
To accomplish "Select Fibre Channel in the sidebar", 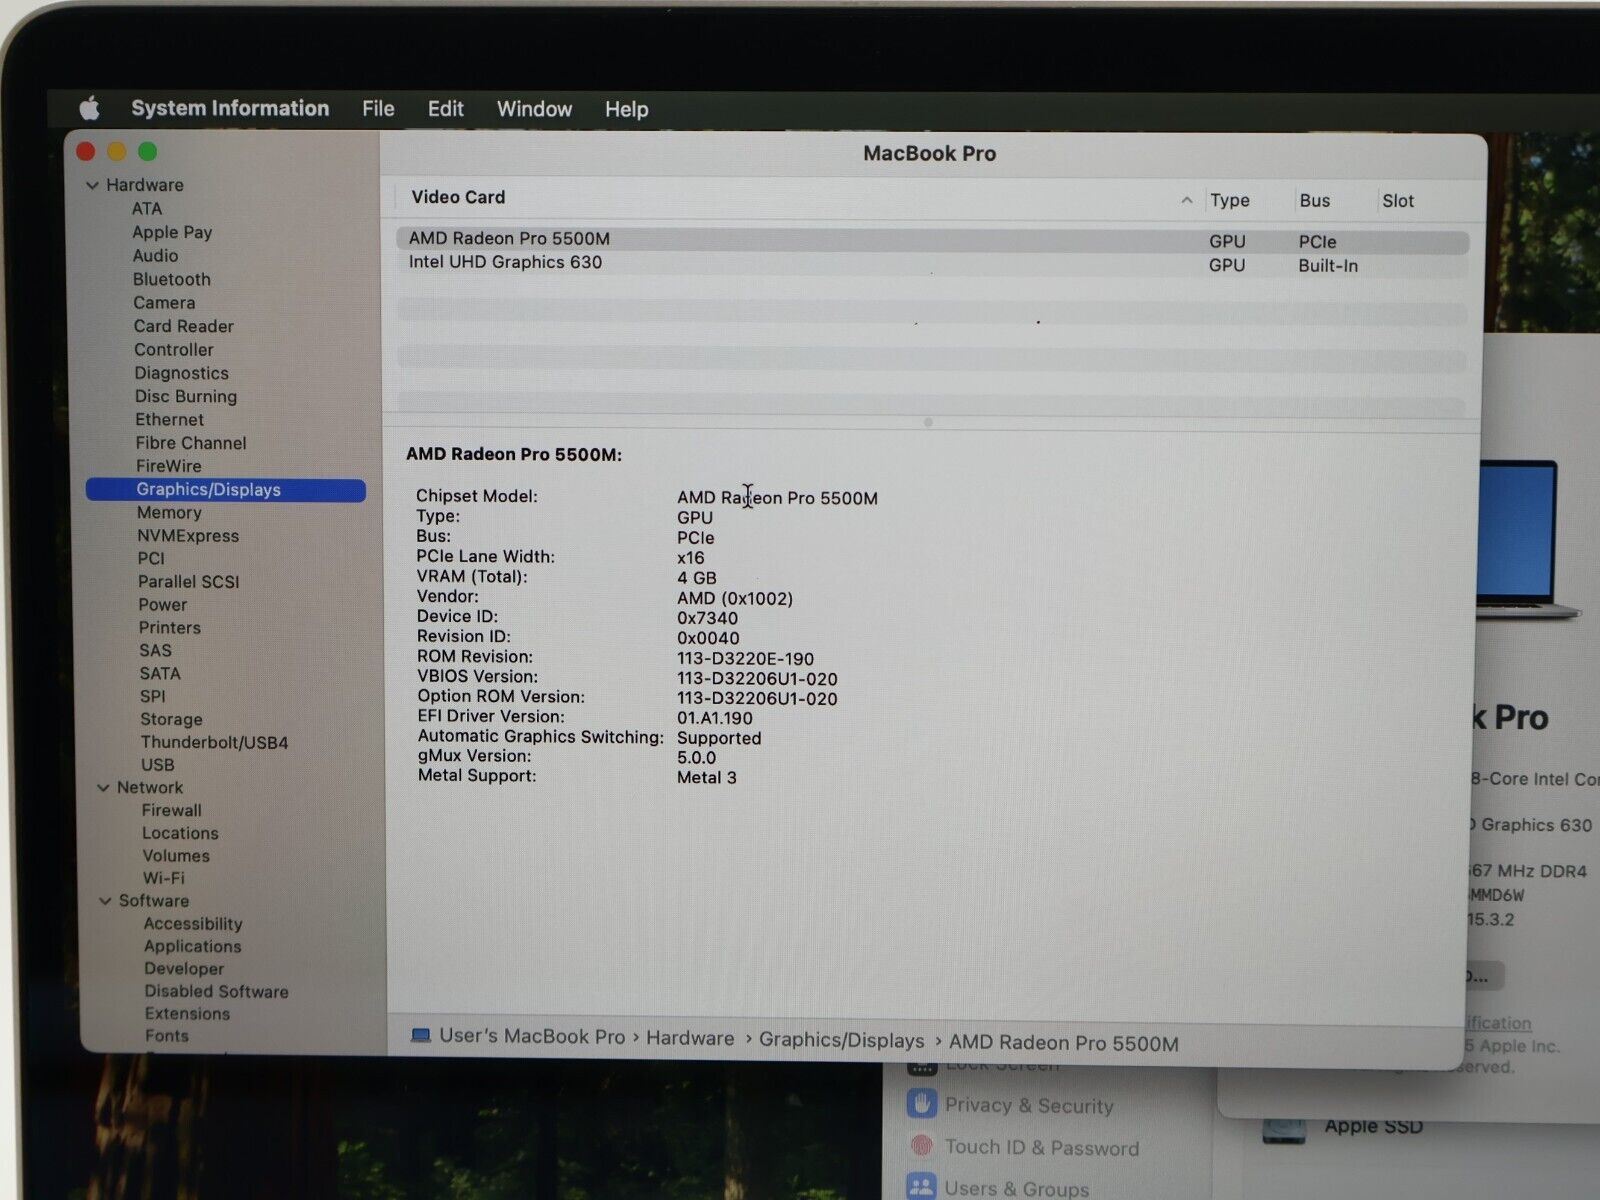I will point(191,442).
